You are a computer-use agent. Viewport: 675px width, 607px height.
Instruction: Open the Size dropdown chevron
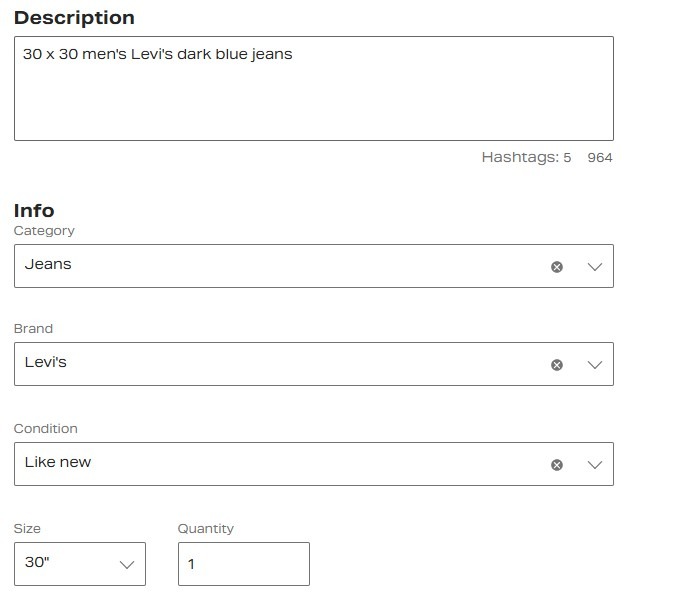[127, 565]
